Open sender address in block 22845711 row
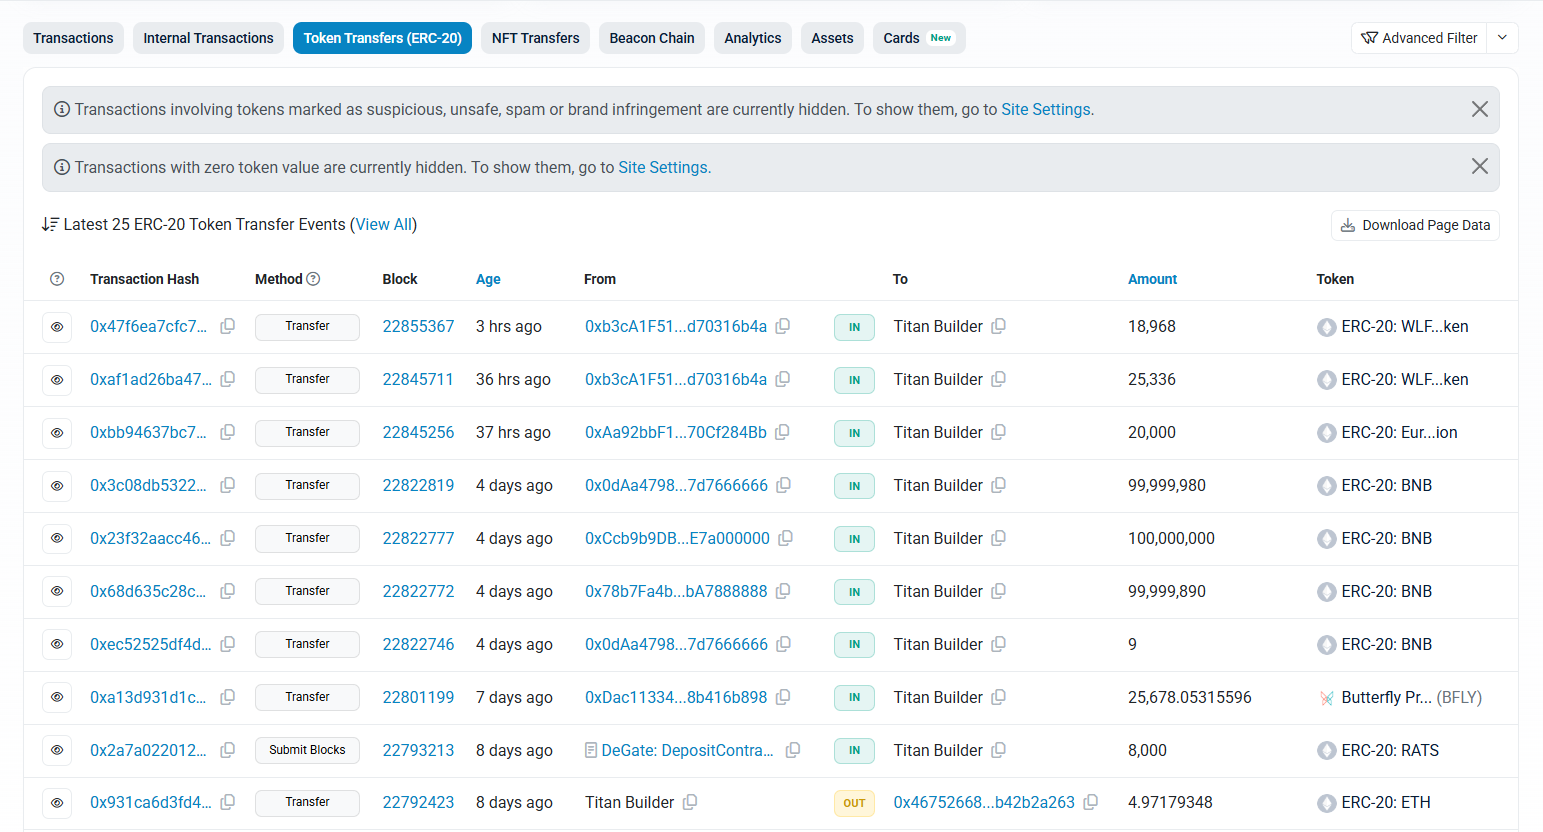 click(676, 379)
